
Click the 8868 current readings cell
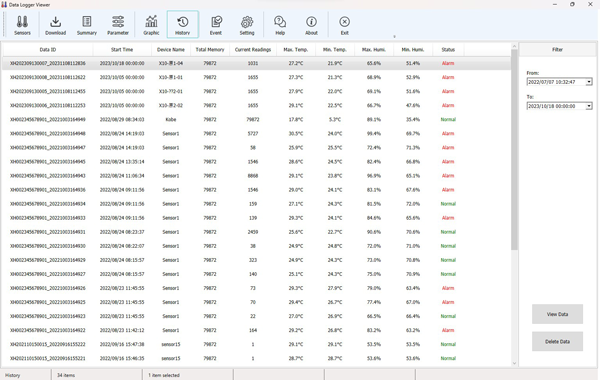point(253,176)
